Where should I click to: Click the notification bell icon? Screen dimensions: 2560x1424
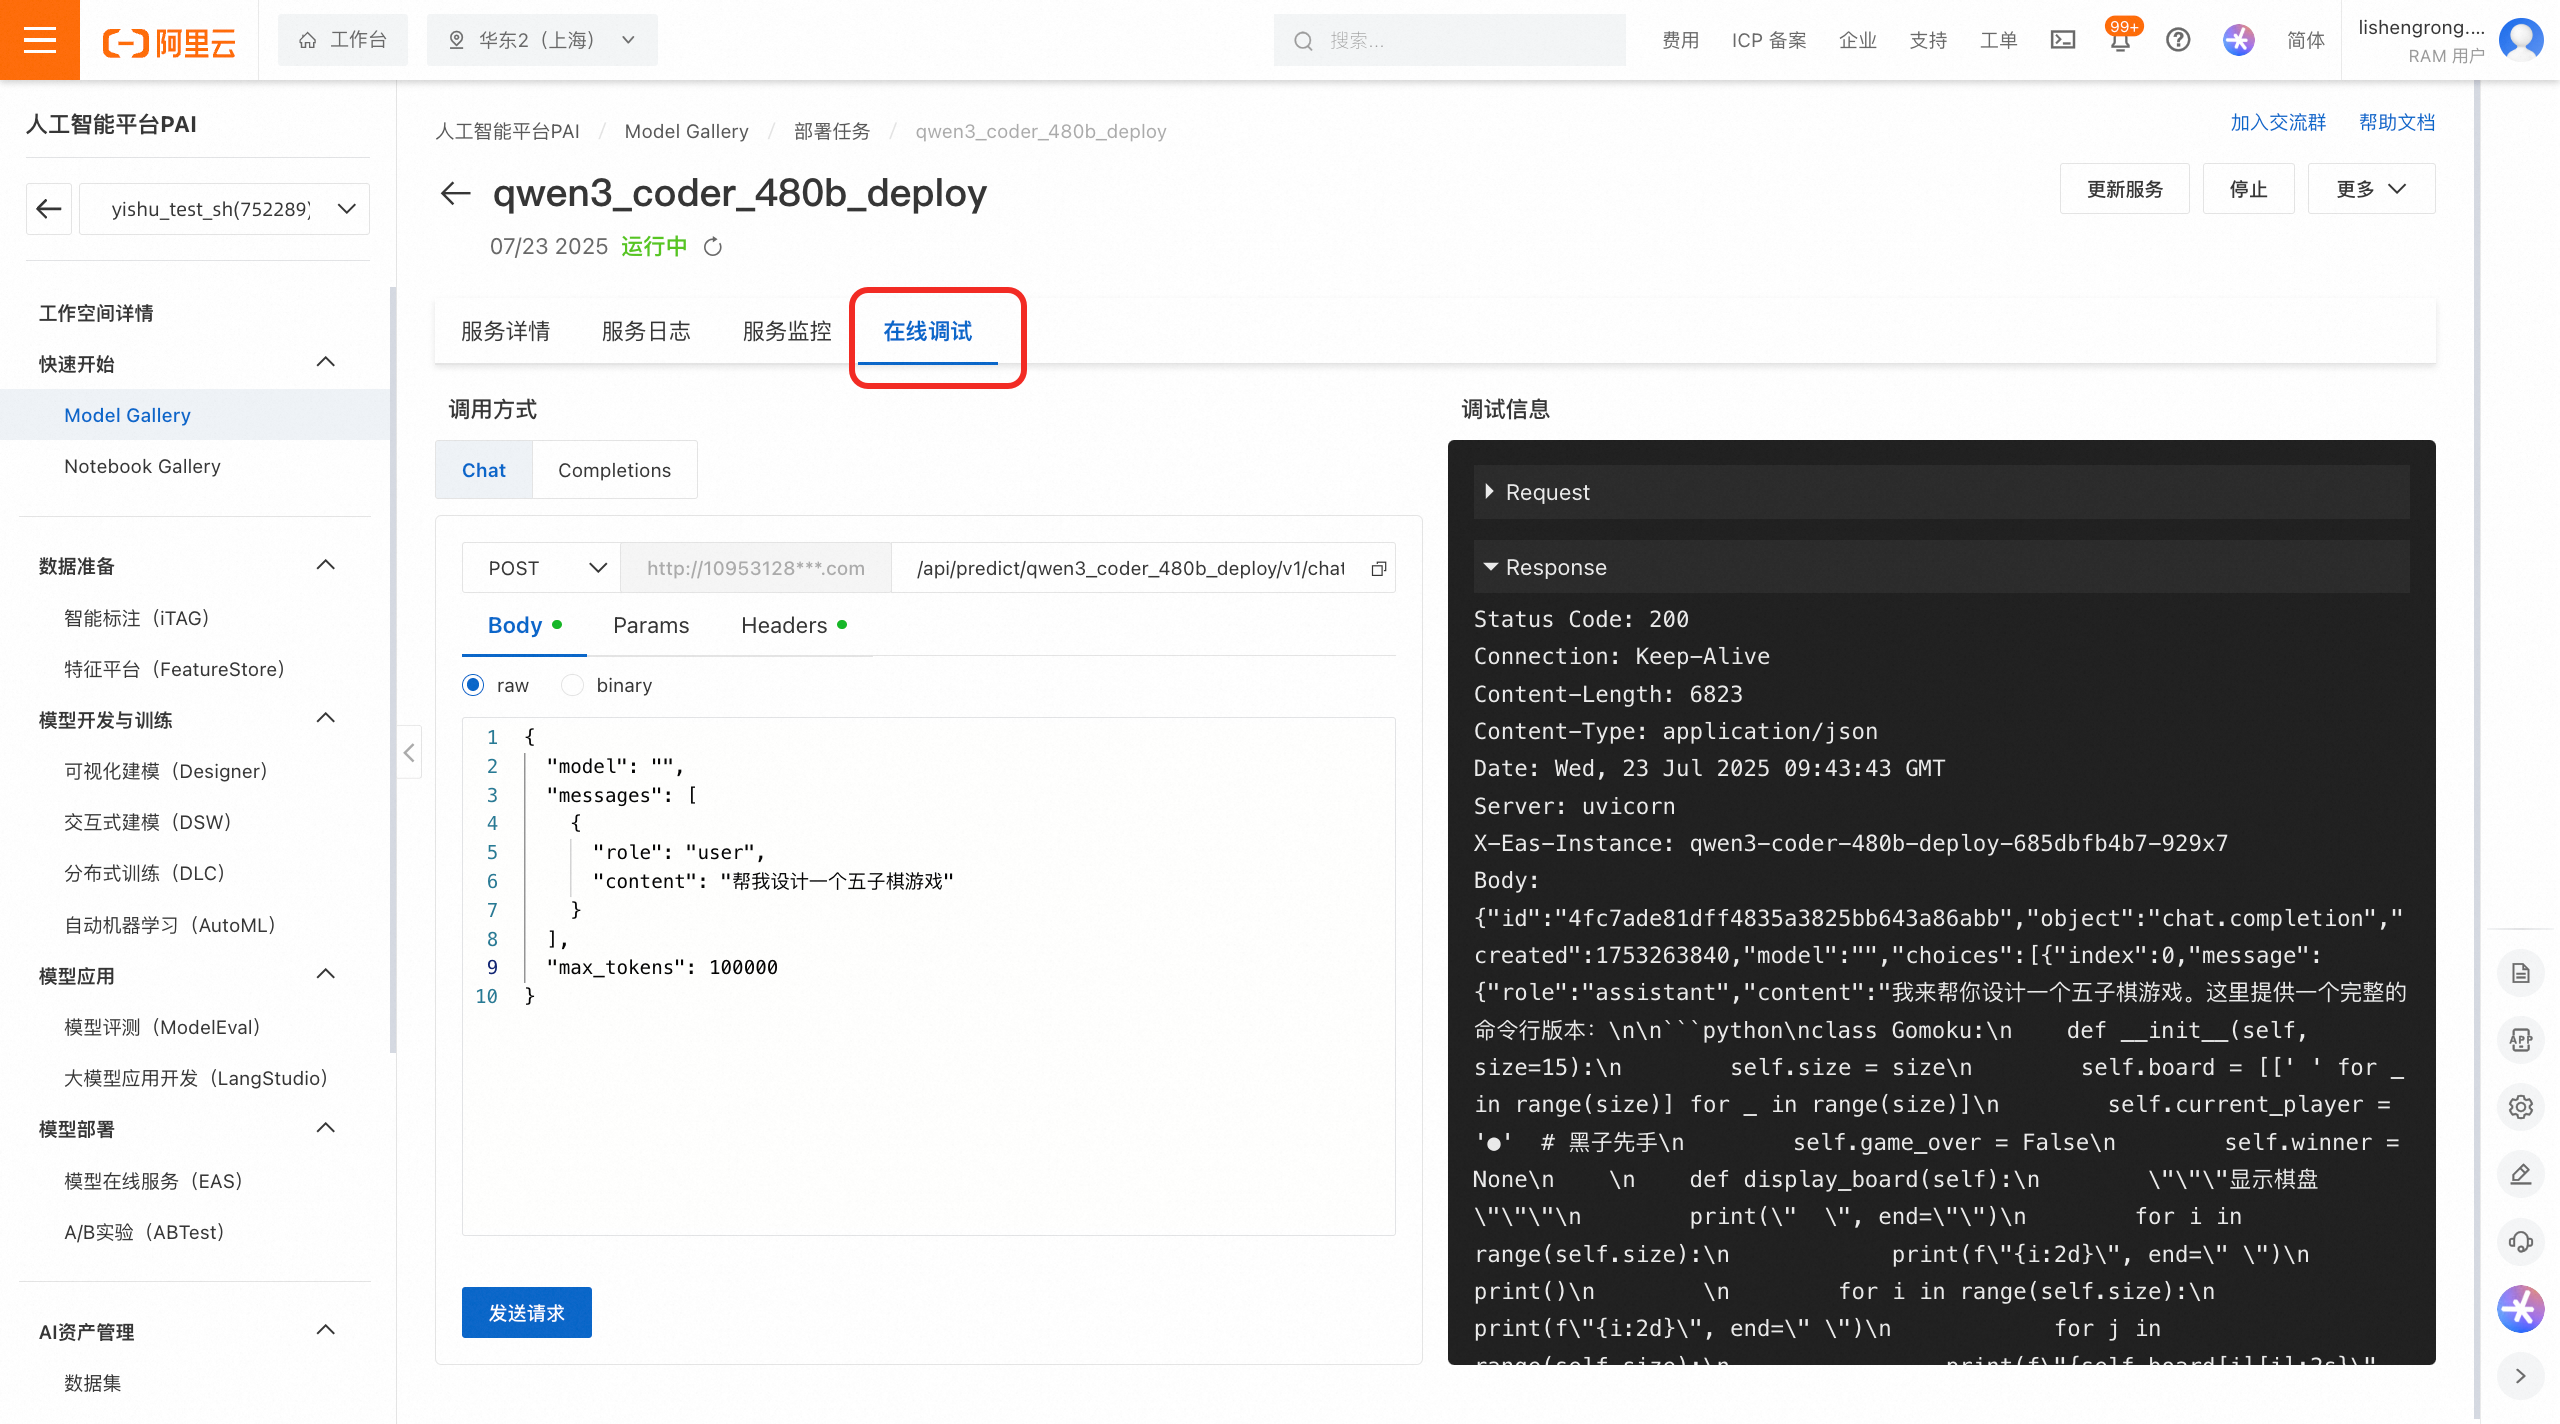(2120, 41)
